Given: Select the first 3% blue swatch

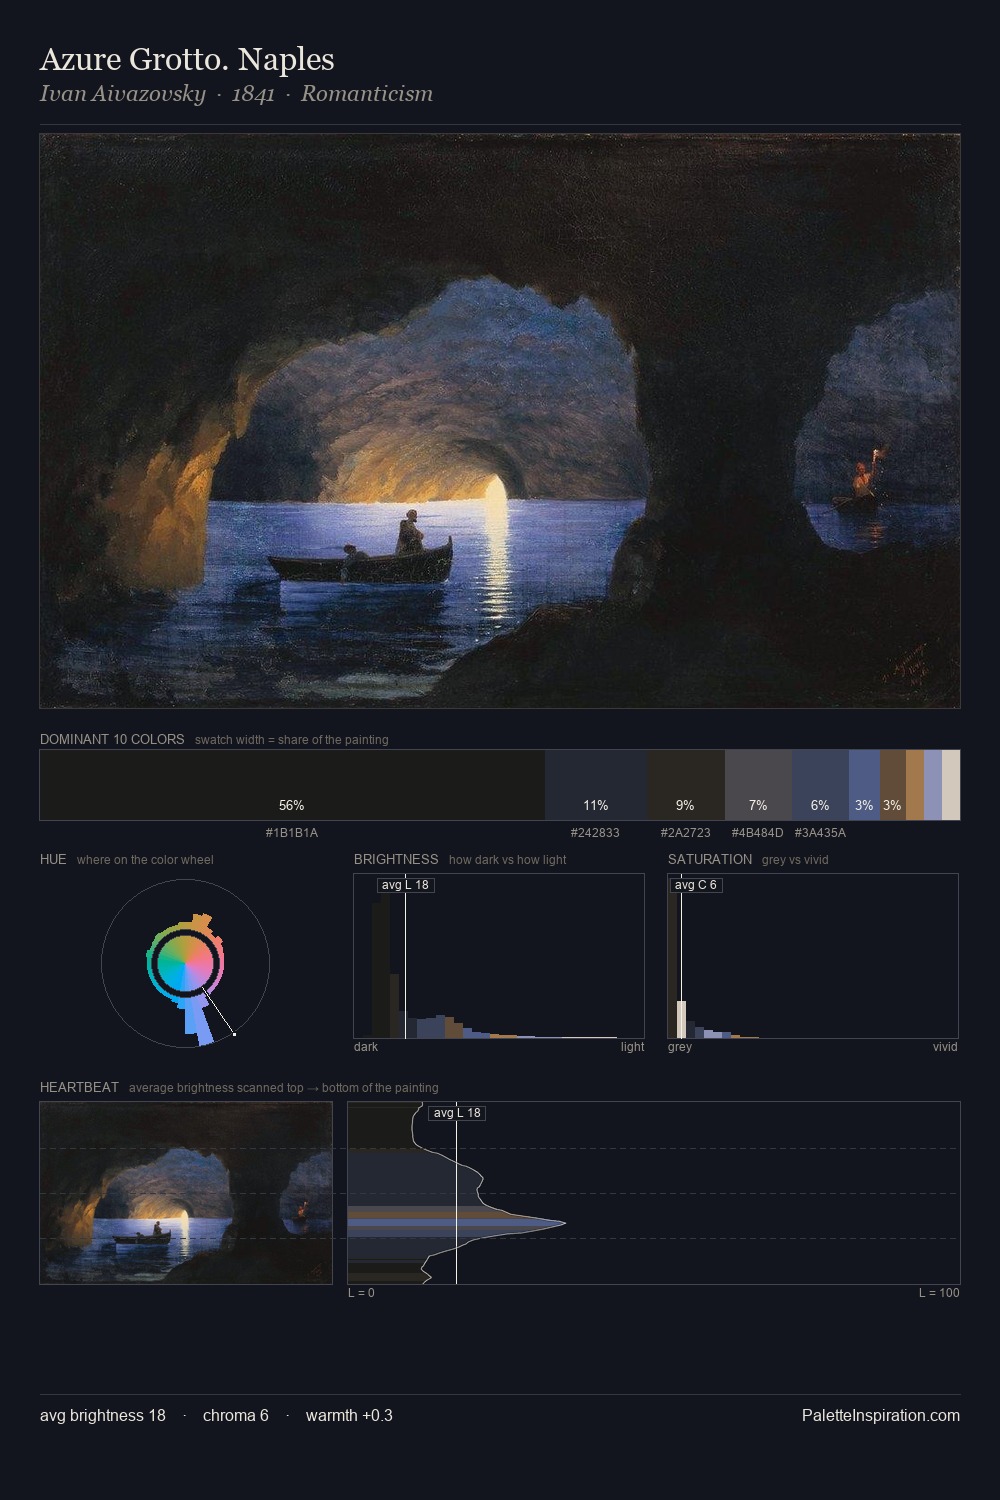Looking at the screenshot, I should [864, 785].
